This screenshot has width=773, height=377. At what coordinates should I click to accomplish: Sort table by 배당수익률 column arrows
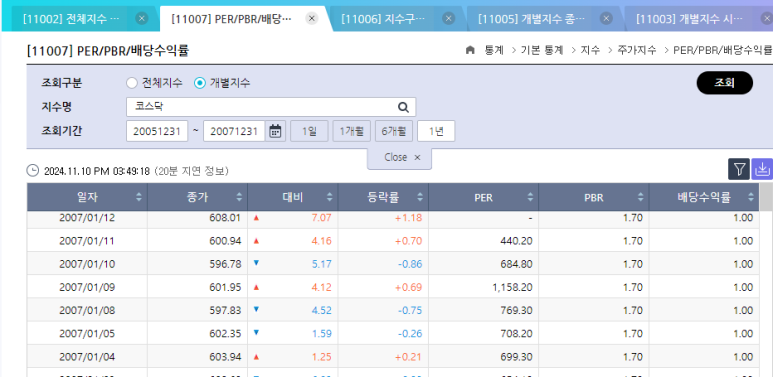(751, 198)
